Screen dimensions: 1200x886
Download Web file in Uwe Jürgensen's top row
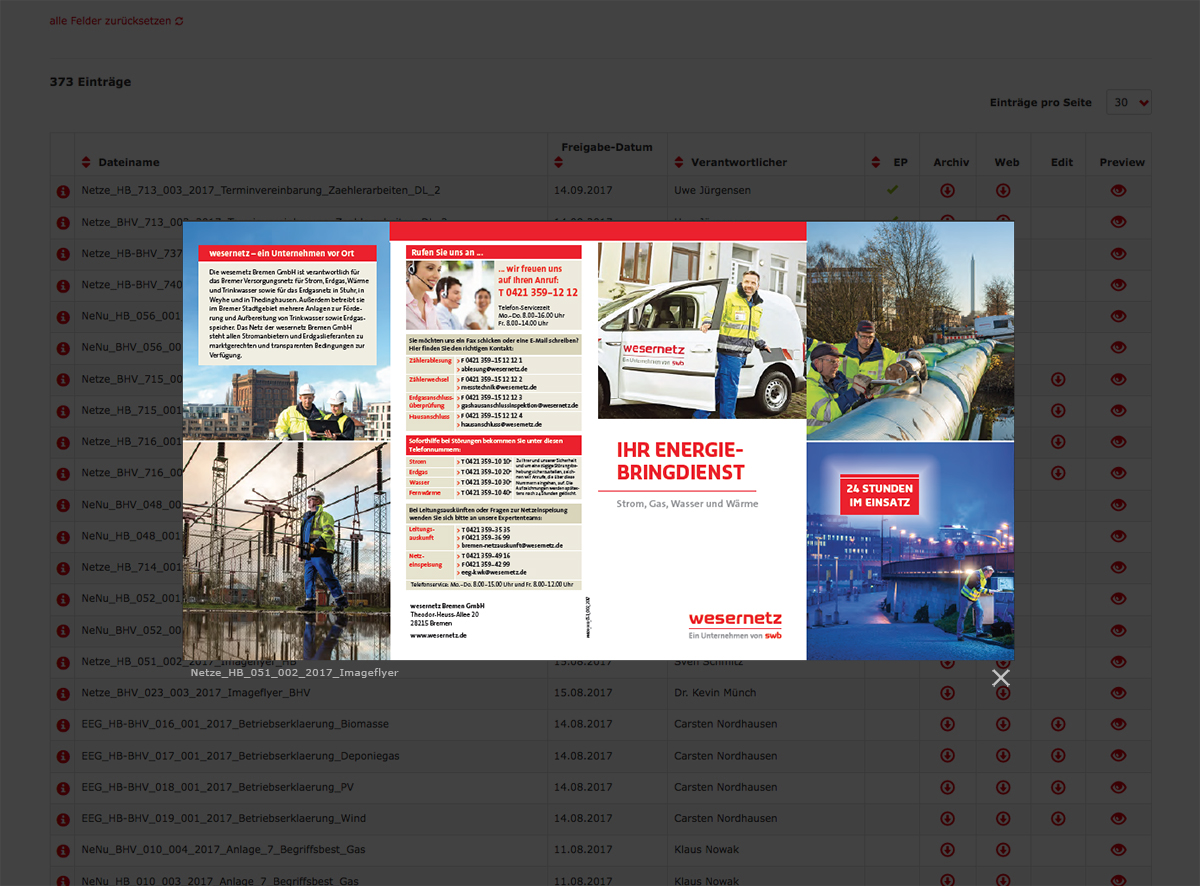(x=1003, y=191)
